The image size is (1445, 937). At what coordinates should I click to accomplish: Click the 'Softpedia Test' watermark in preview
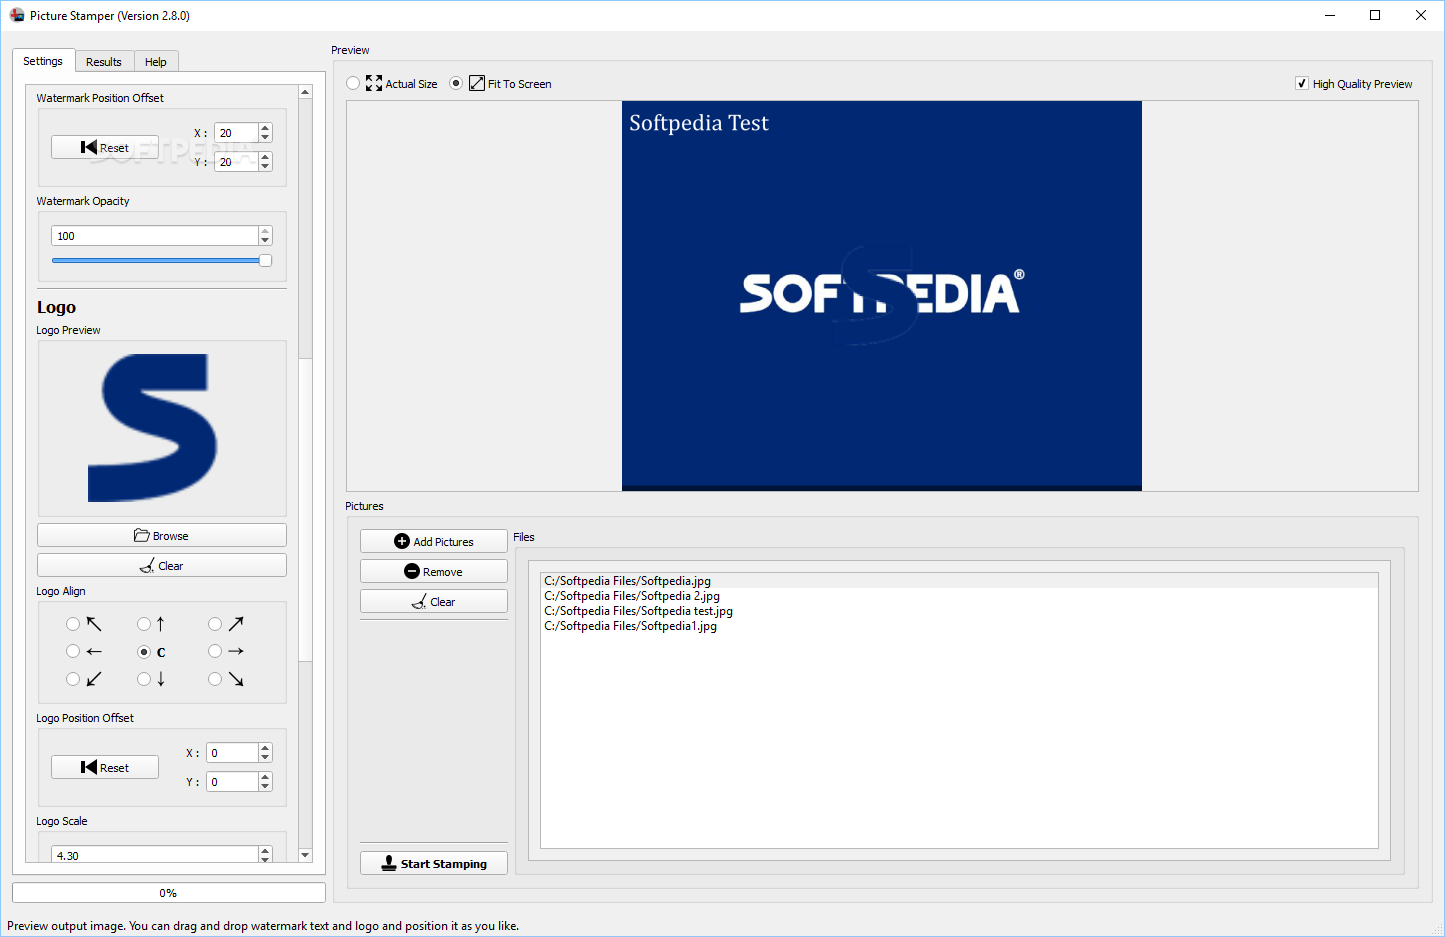click(699, 123)
